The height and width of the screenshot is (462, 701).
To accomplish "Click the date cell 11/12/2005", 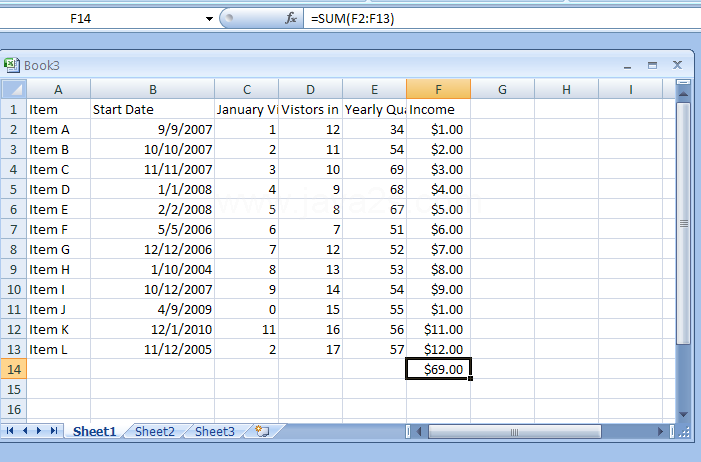I will [152, 349].
